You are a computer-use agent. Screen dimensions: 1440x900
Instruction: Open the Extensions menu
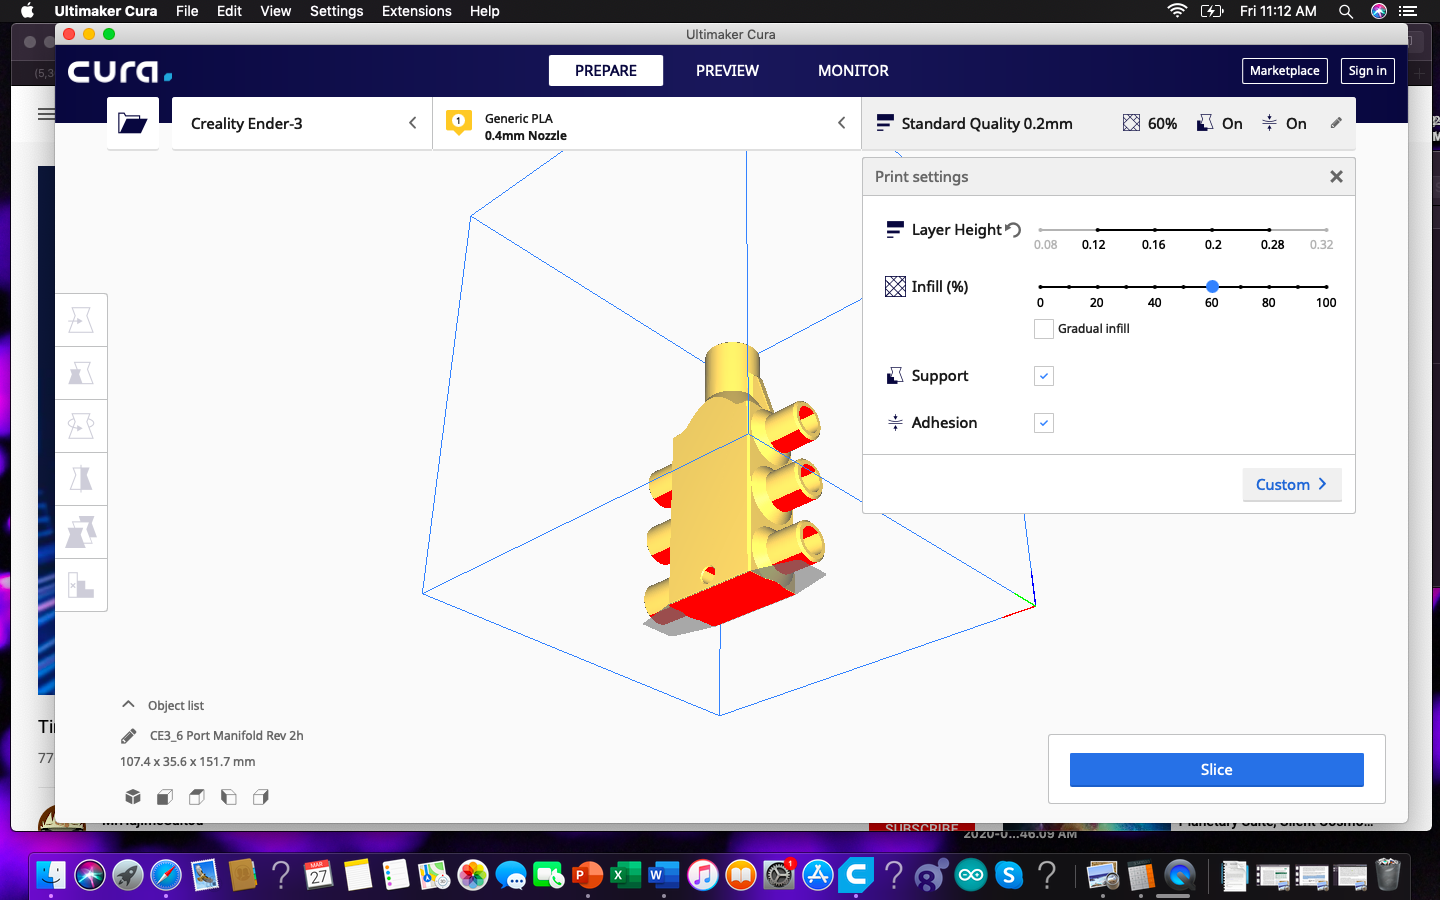coord(416,11)
